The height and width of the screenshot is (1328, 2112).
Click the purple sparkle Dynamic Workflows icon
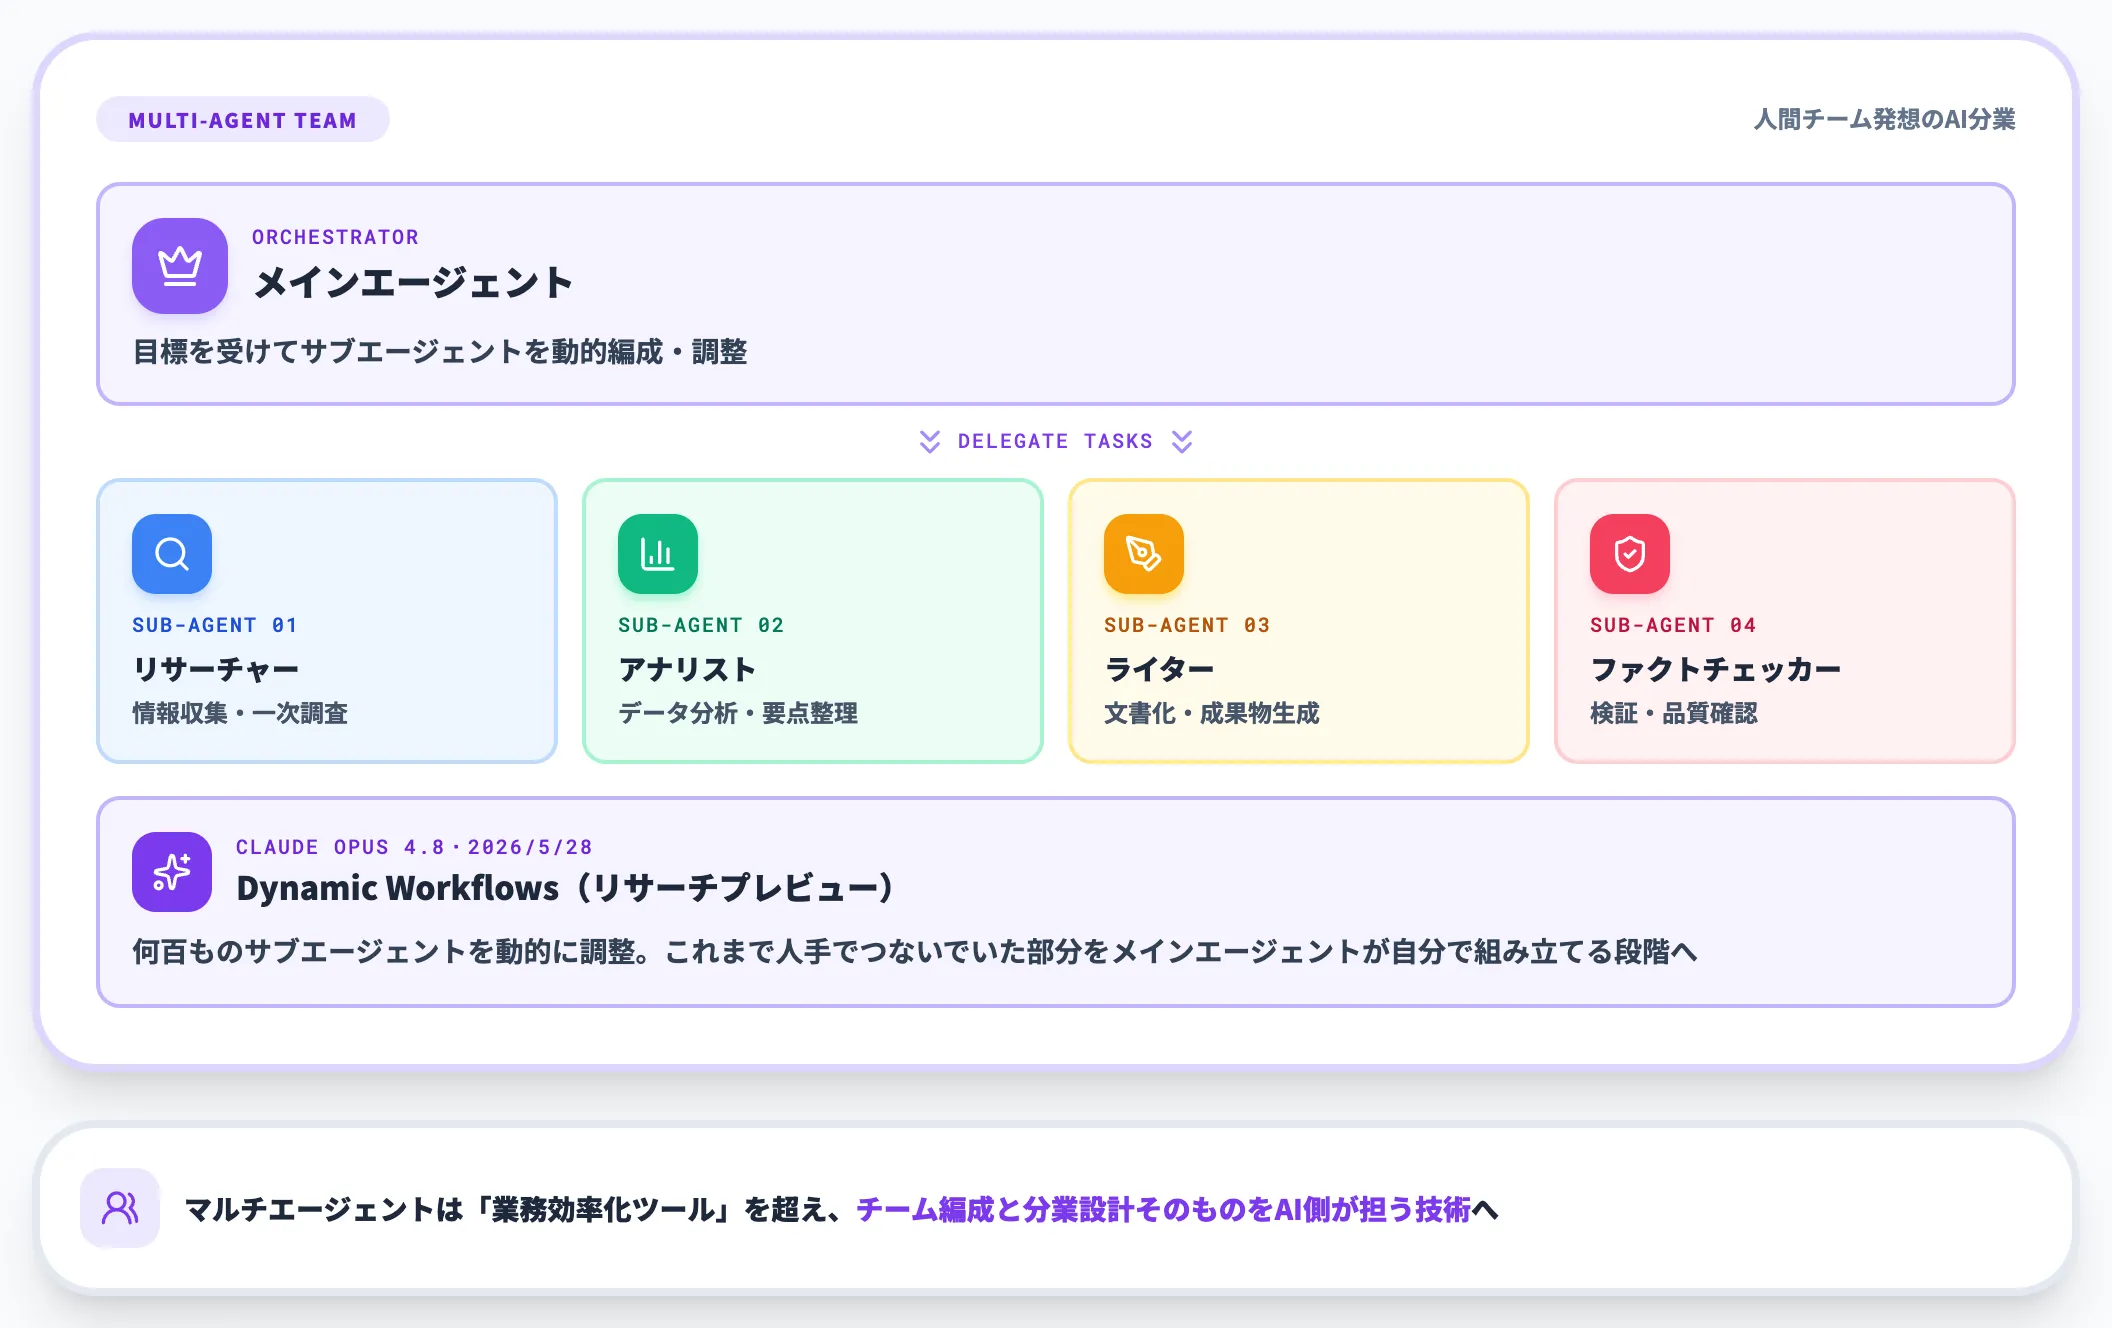click(172, 872)
